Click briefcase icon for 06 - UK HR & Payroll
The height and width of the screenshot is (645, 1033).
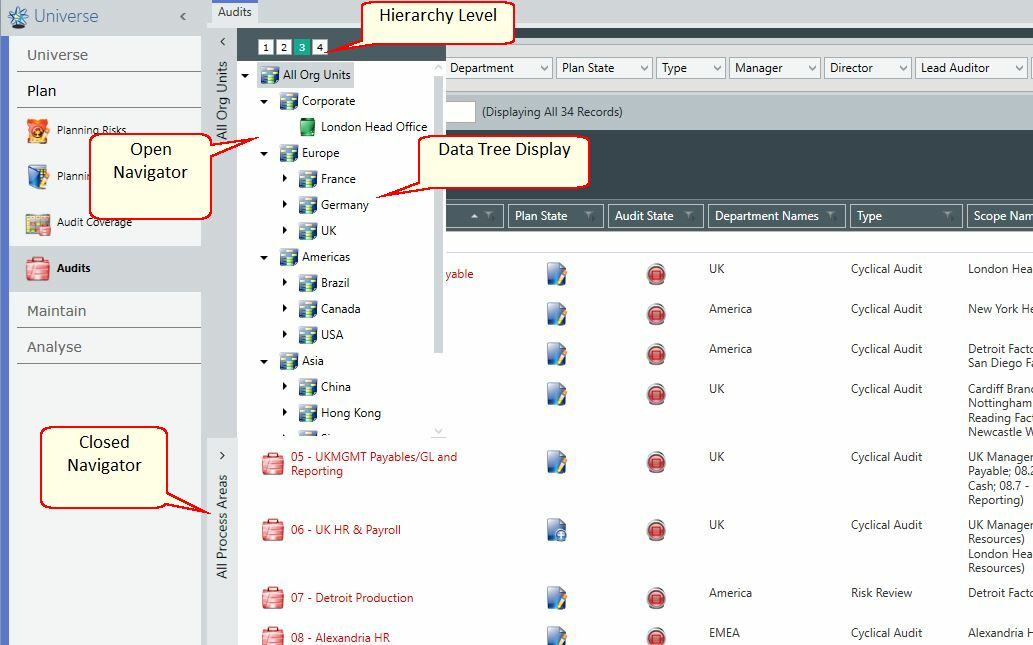(x=272, y=530)
